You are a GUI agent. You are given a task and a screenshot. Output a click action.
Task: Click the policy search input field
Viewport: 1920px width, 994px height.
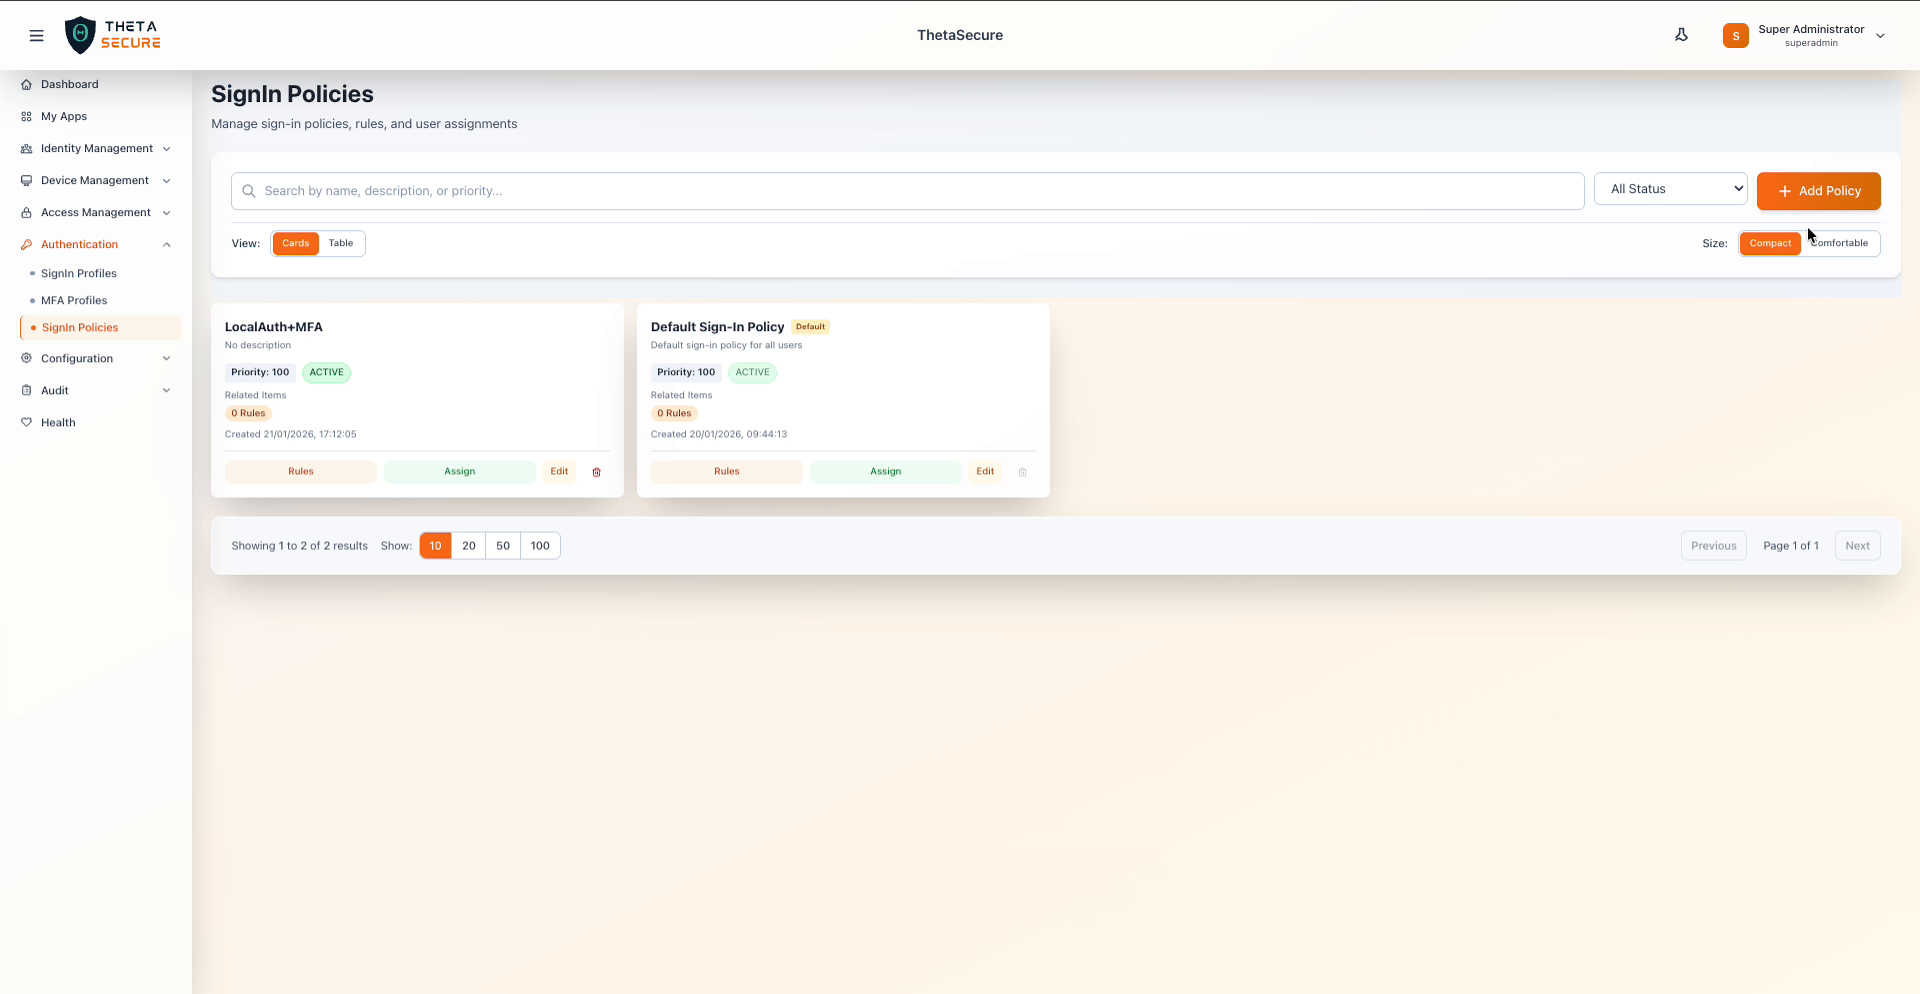[900, 191]
